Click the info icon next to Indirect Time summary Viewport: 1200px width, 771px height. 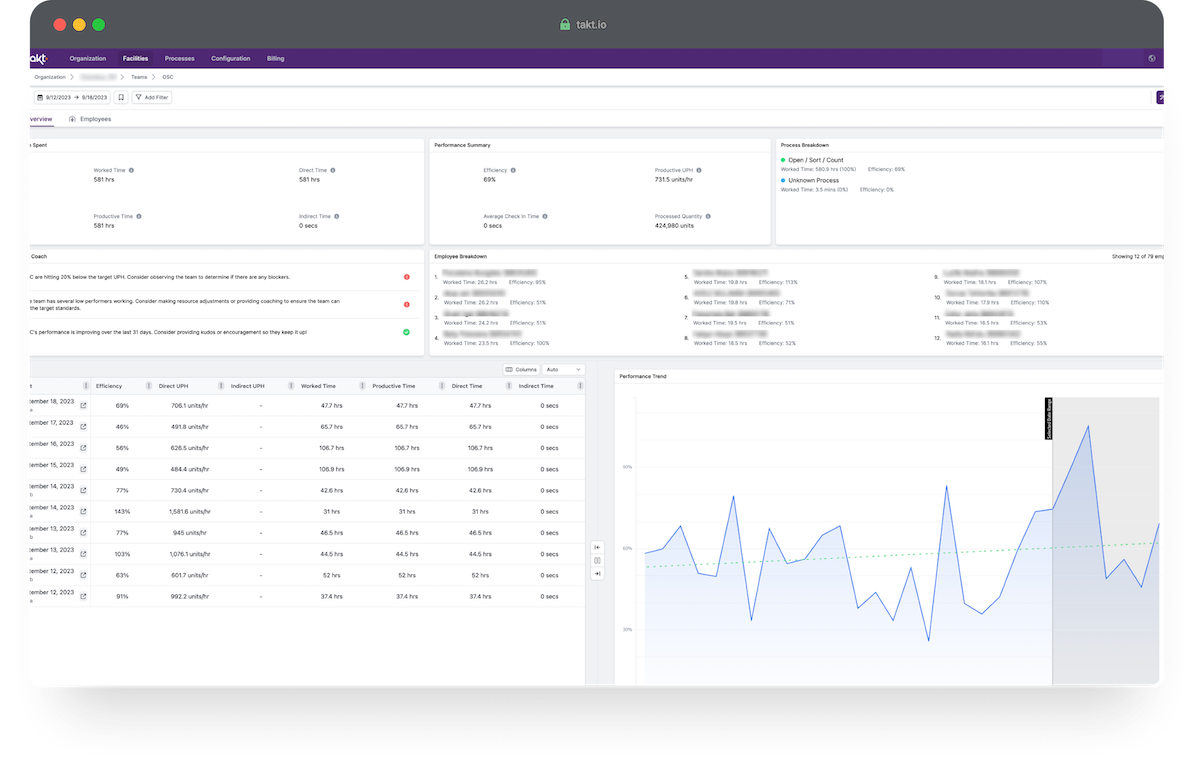337,216
